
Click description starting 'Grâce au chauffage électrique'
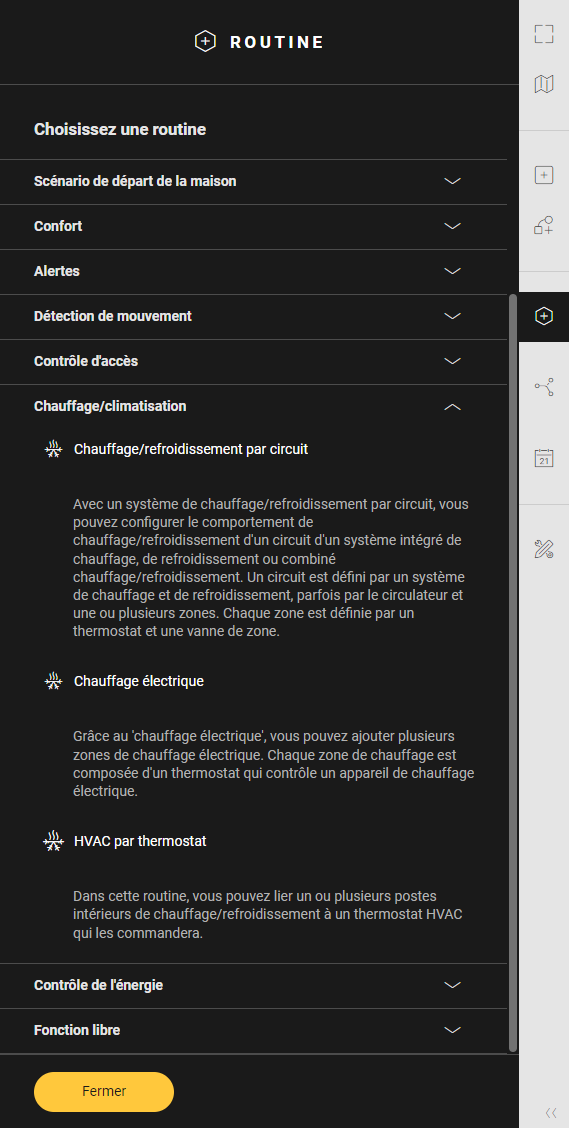pyautogui.click(x=273, y=764)
